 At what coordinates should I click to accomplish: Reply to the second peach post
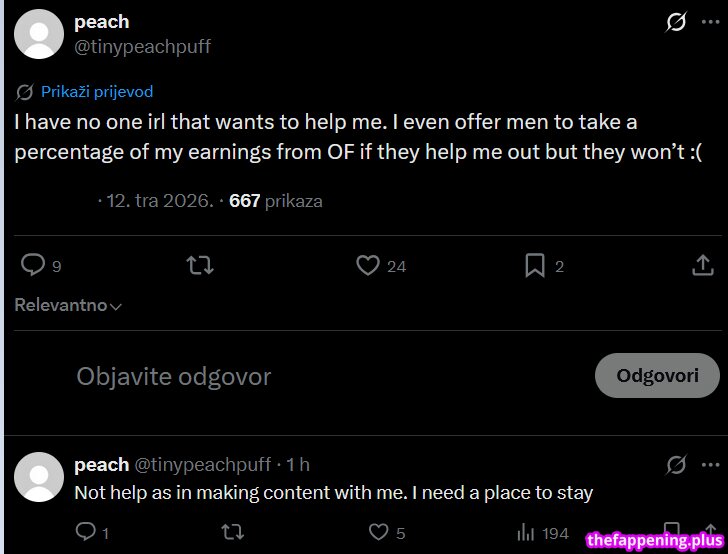(87, 533)
